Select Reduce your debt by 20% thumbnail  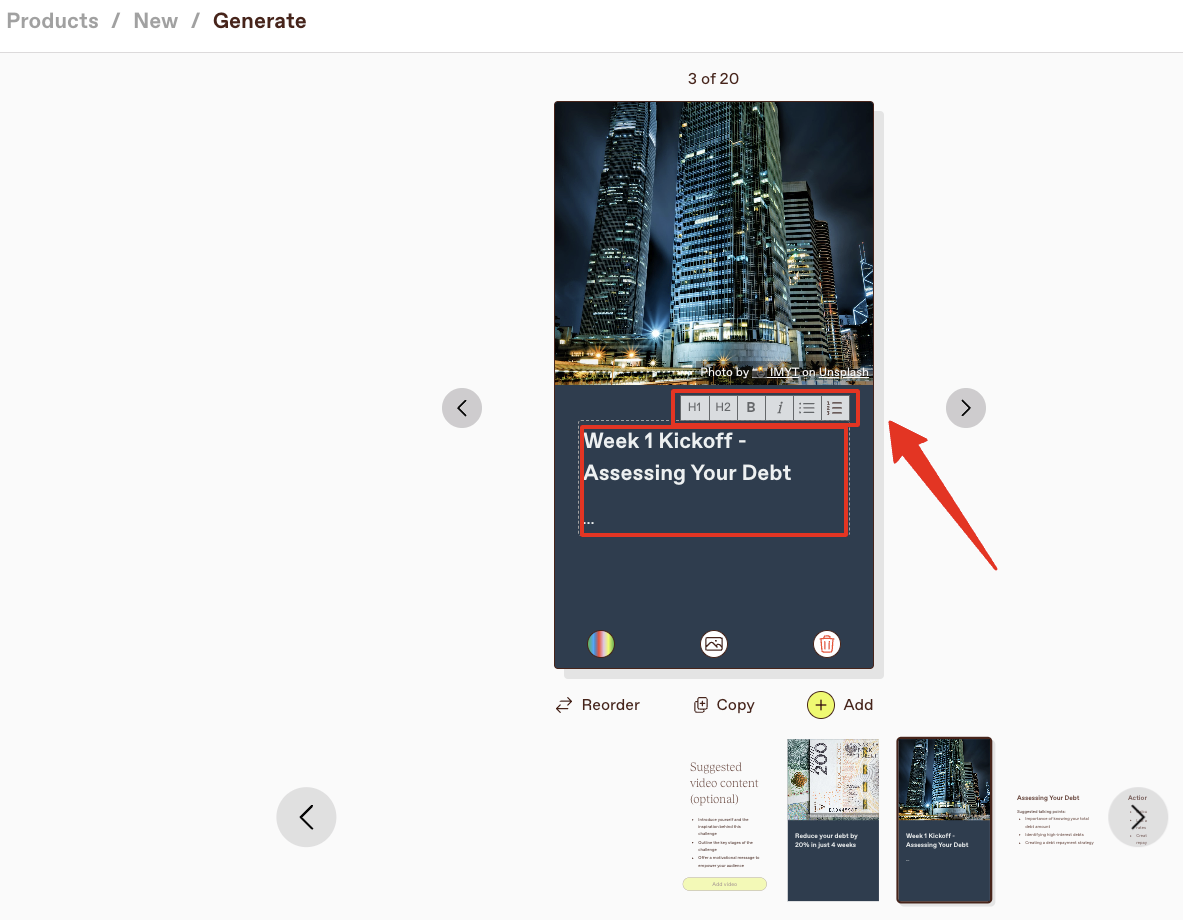pos(833,820)
